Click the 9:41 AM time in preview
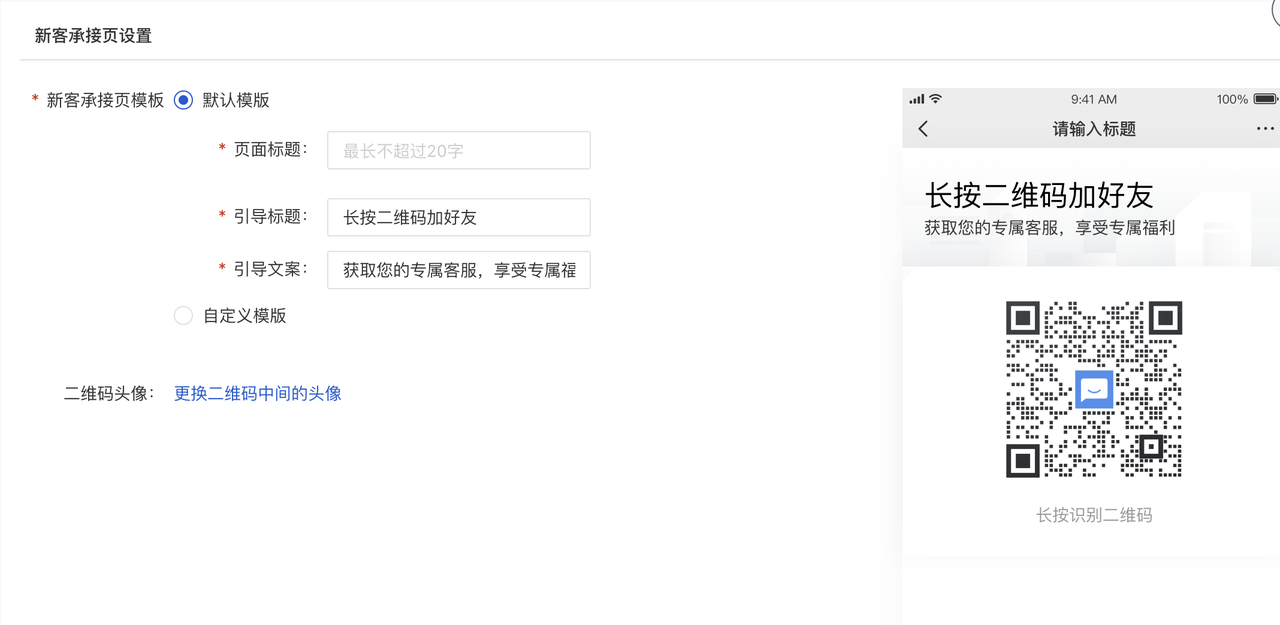This screenshot has height=625, width=1280. point(1094,99)
